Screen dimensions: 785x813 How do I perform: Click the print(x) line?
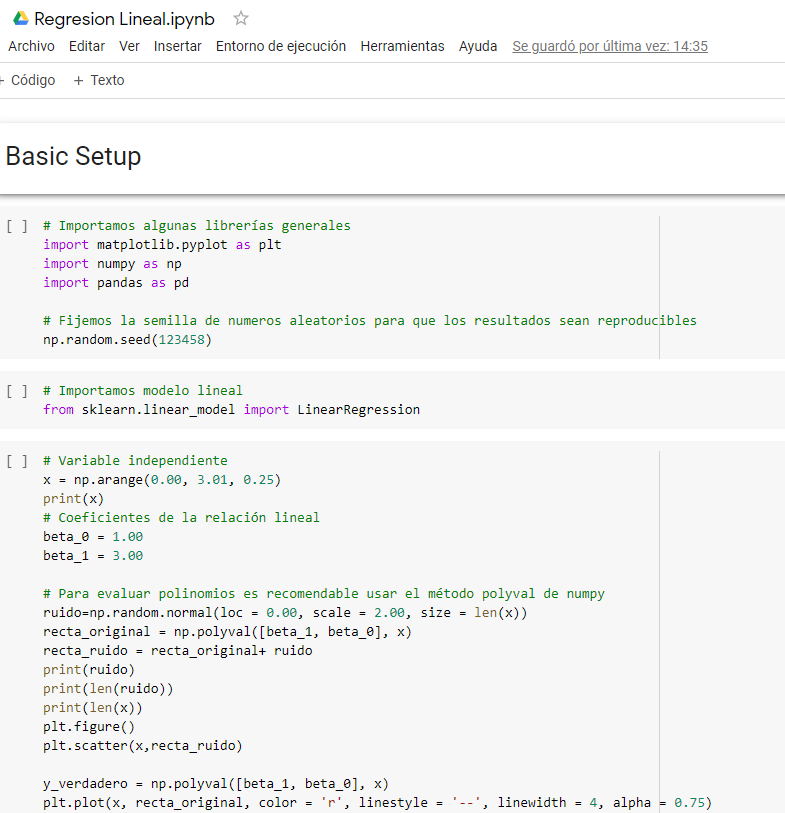(74, 499)
